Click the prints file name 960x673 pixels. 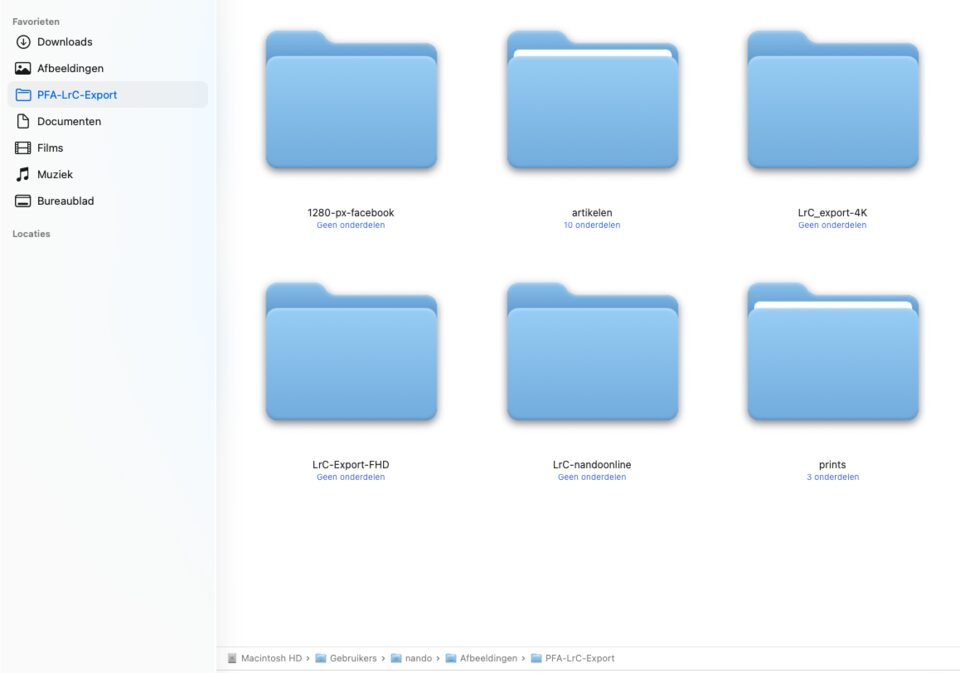pyautogui.click(x=833, y=465)
